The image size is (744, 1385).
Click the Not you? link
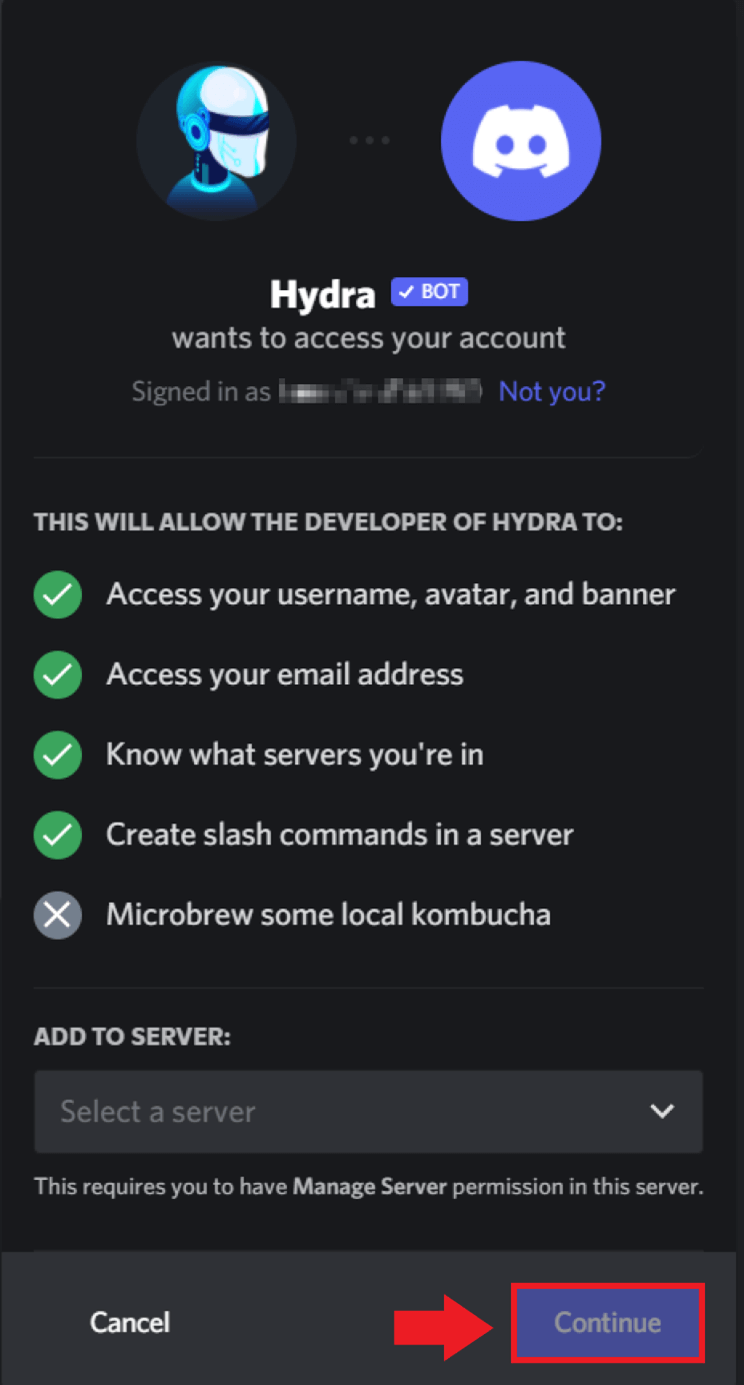552,390
